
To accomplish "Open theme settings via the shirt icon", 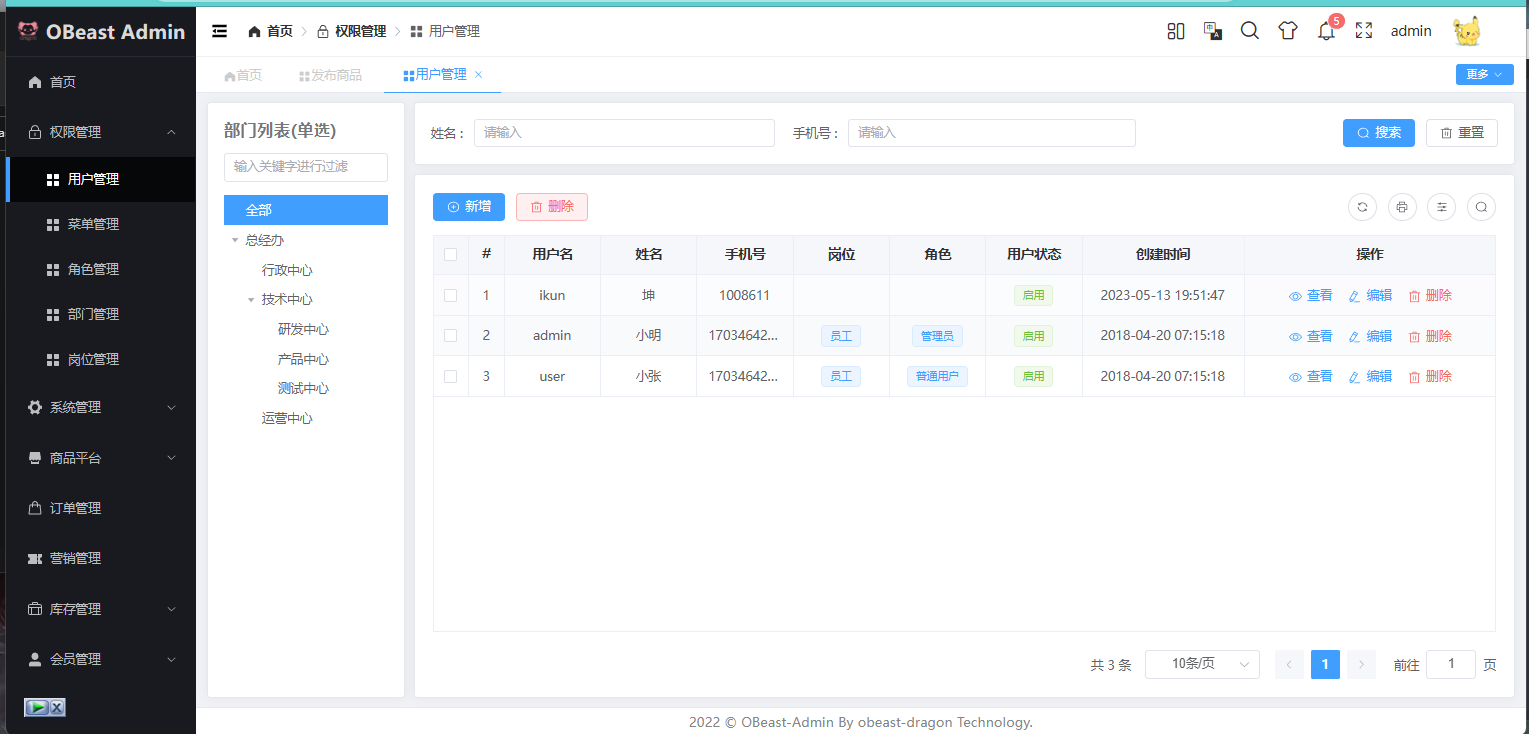I will click(1287, 31).
